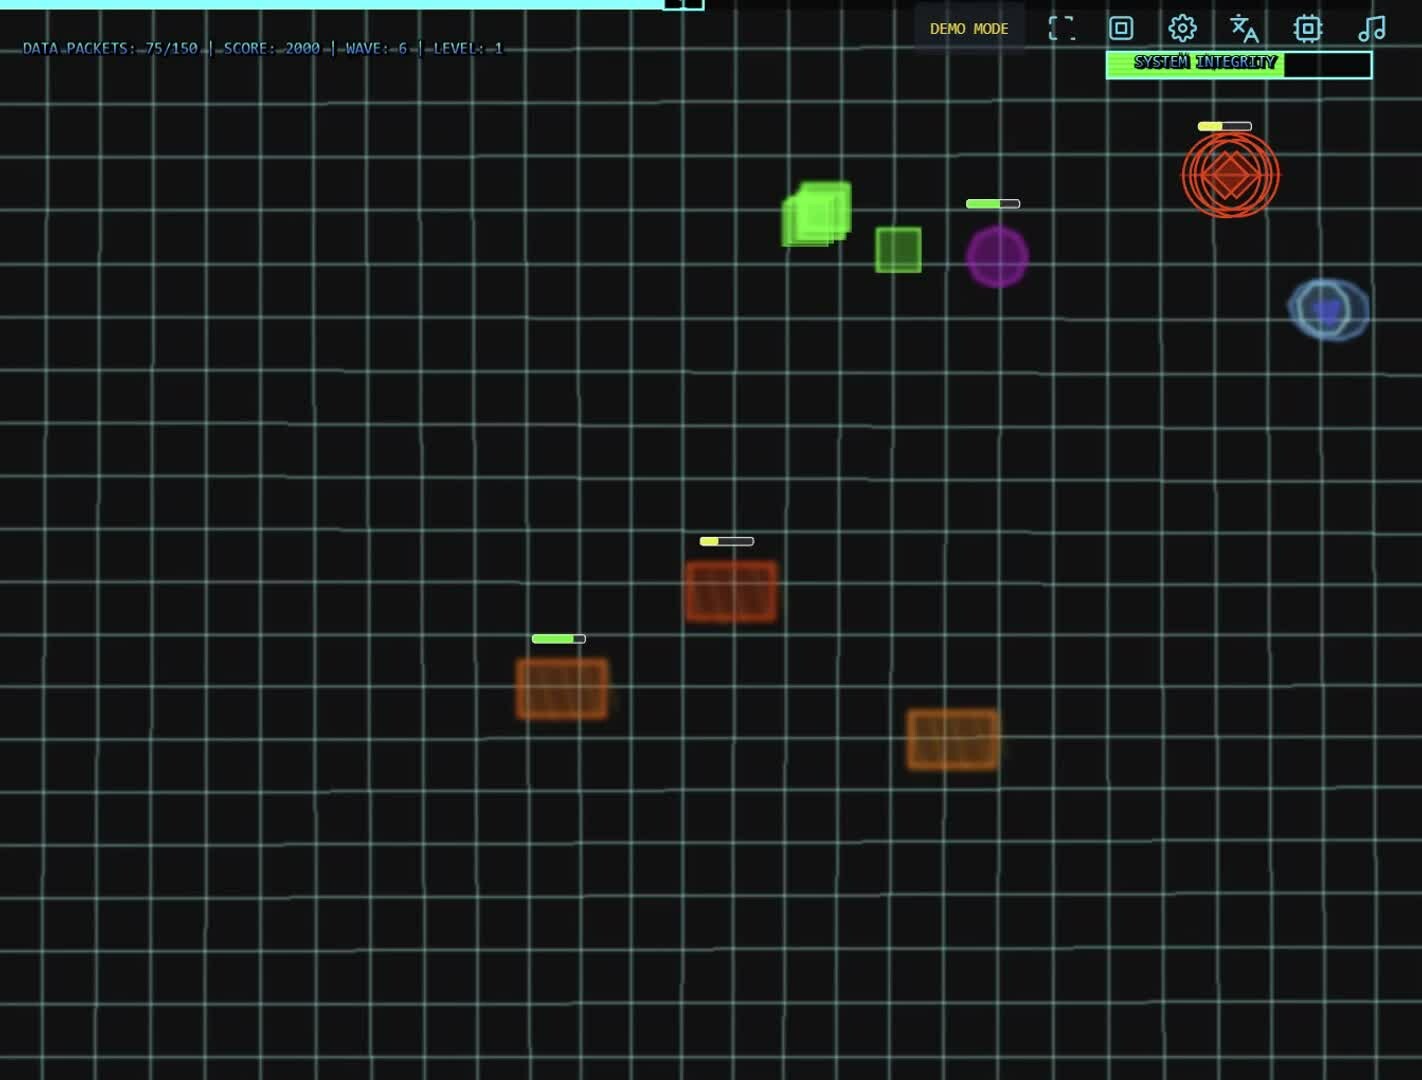Click the orange block without a health bar

952,739
